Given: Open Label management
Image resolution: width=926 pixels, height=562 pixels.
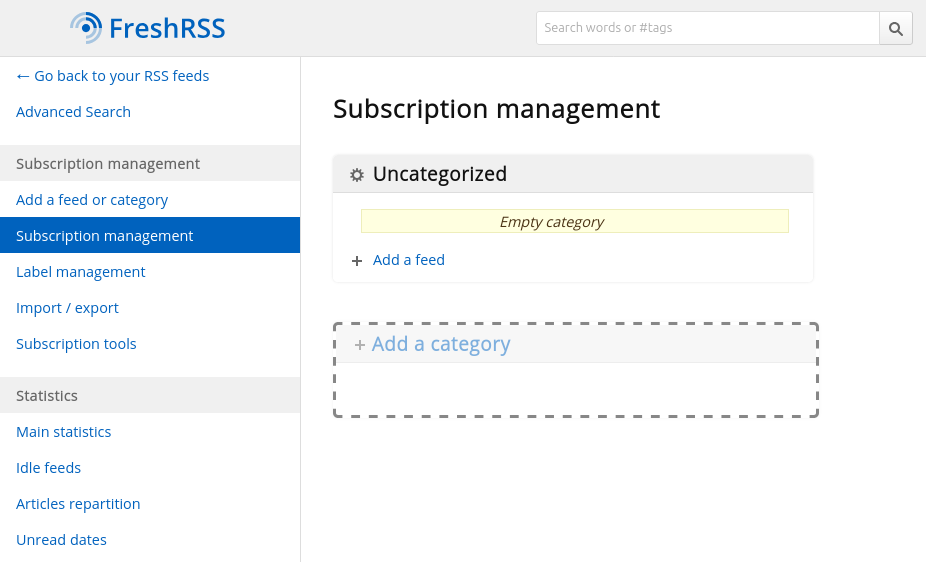Looking at the screenshot, I should coord(81,272).
